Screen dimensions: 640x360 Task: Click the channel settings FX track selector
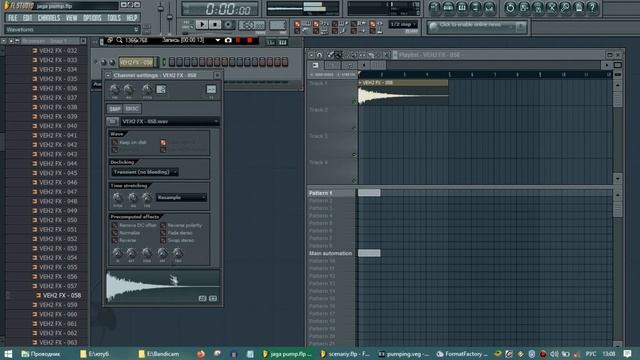pyautogui.click(x=211, y=89)
